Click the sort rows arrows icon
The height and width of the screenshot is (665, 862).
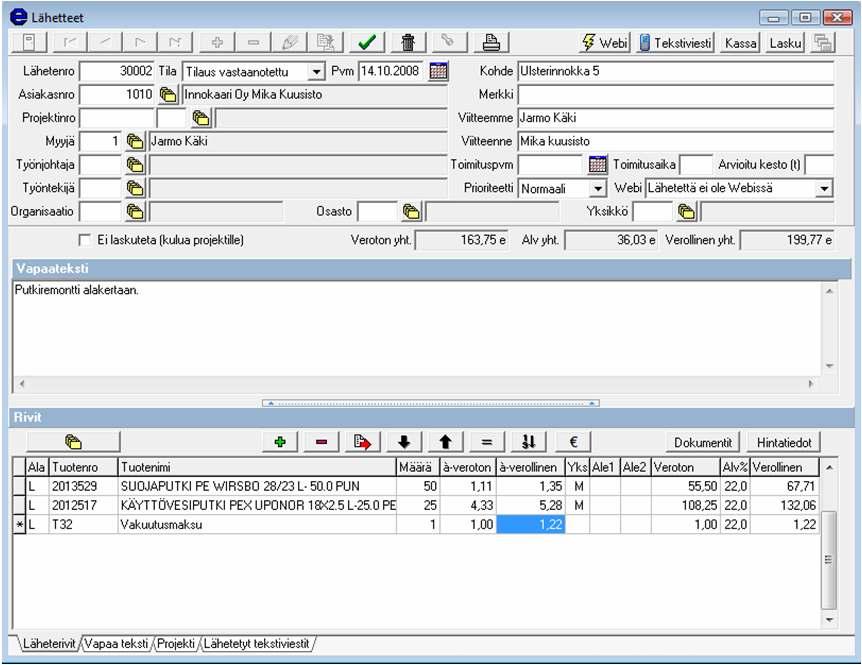point(528,442)
